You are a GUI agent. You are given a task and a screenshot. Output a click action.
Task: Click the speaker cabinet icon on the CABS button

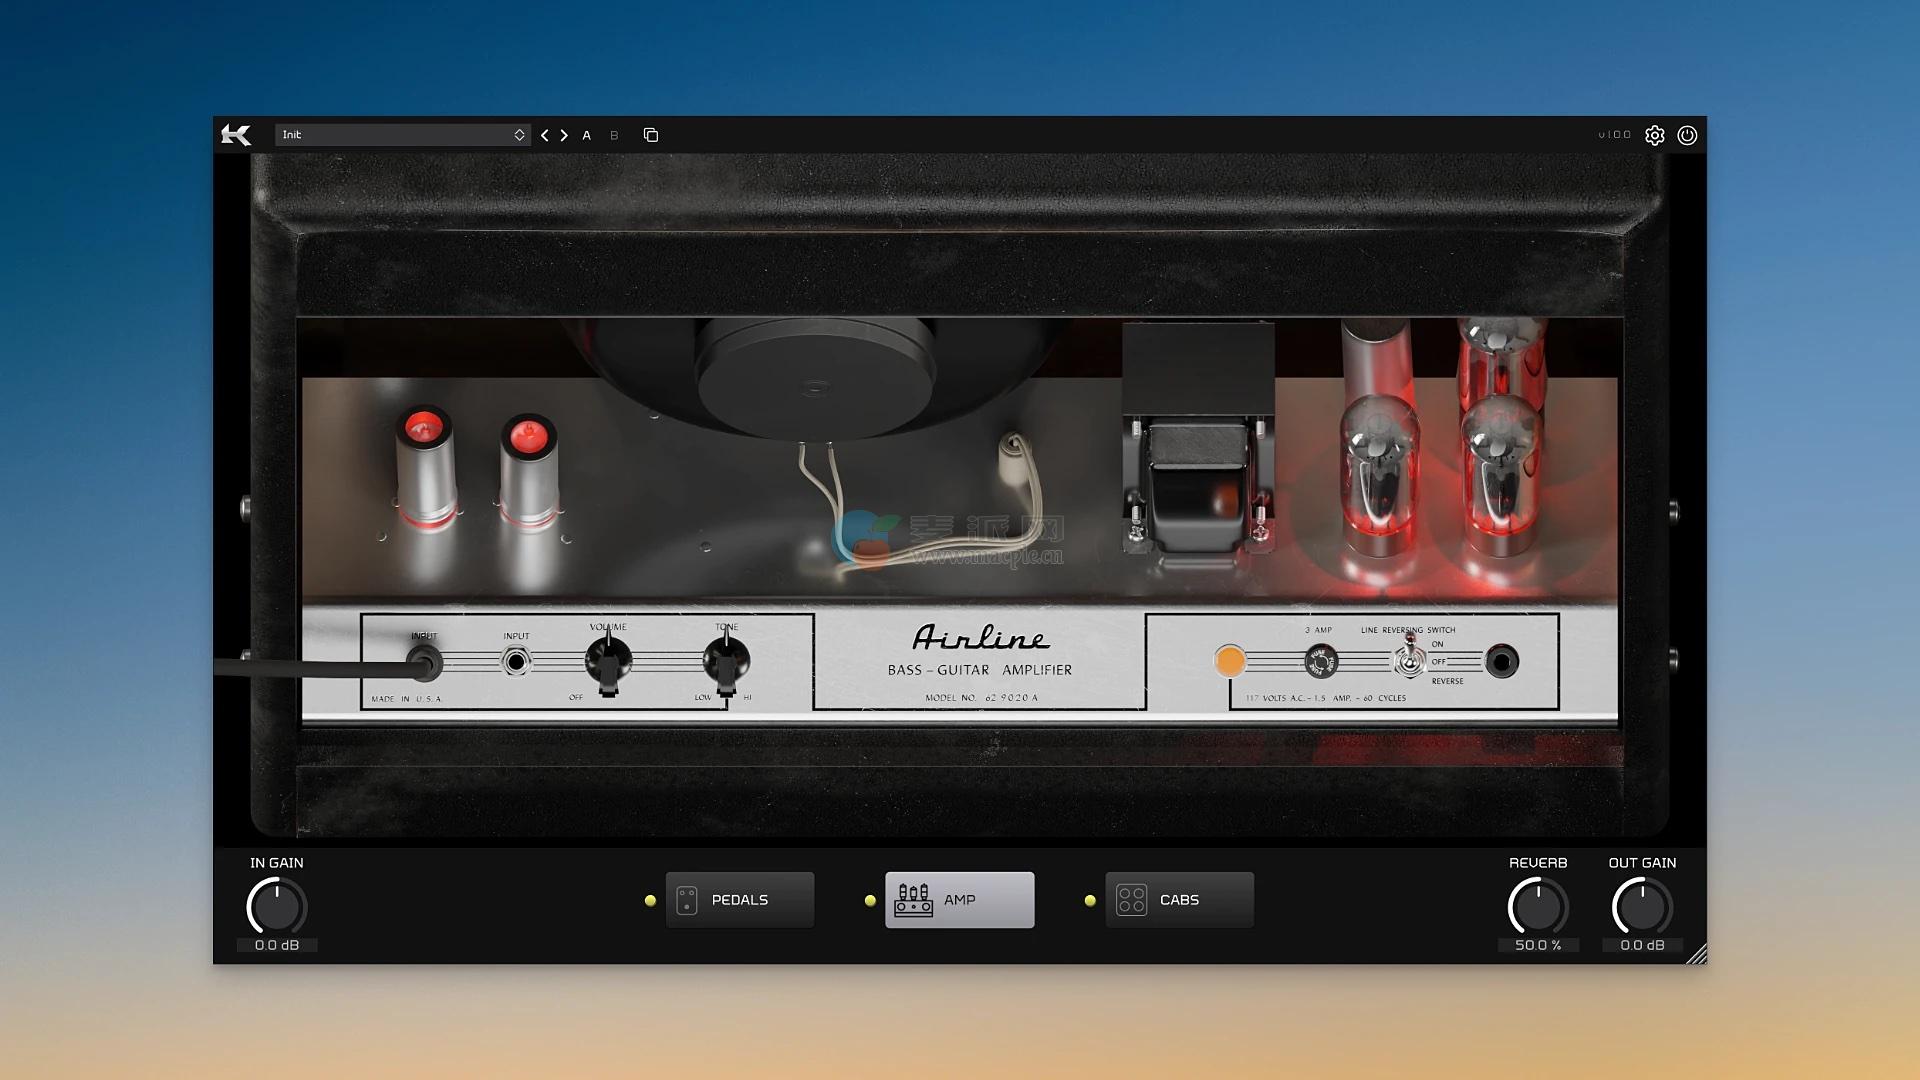1131,900
